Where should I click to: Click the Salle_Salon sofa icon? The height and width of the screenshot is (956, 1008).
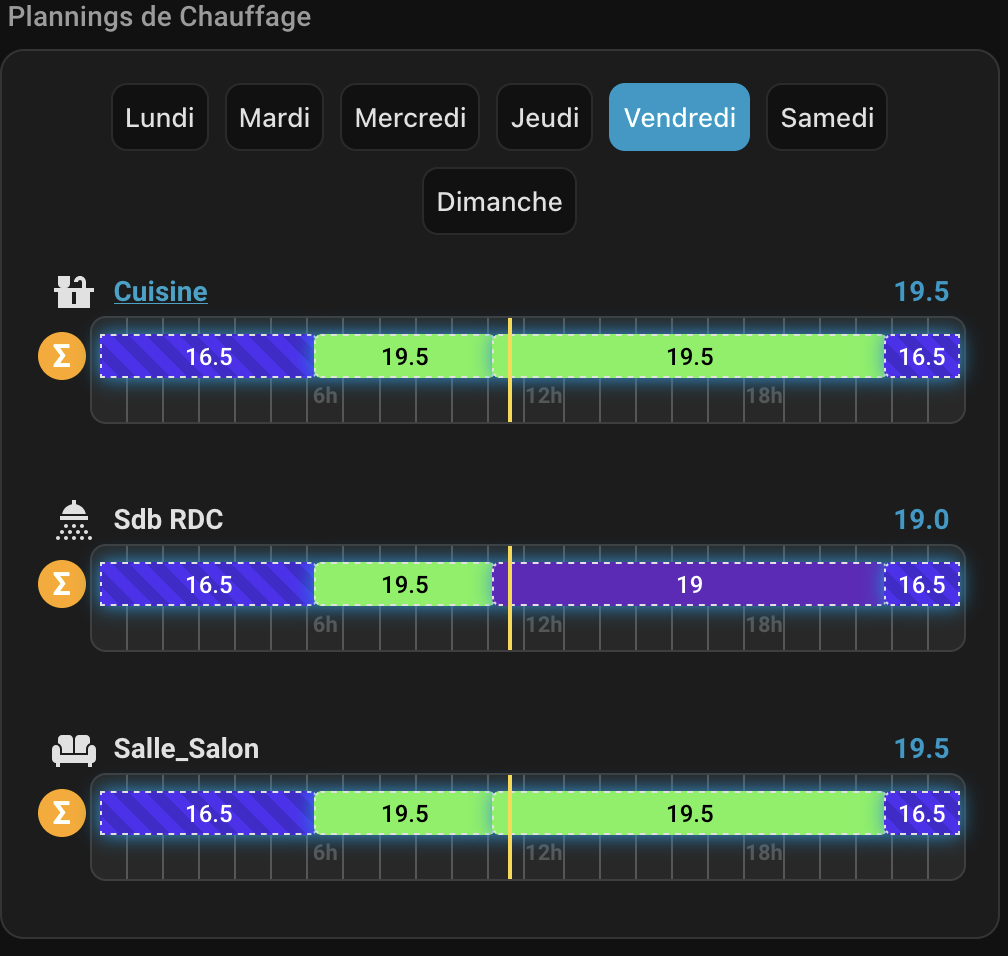pos(73,749)
